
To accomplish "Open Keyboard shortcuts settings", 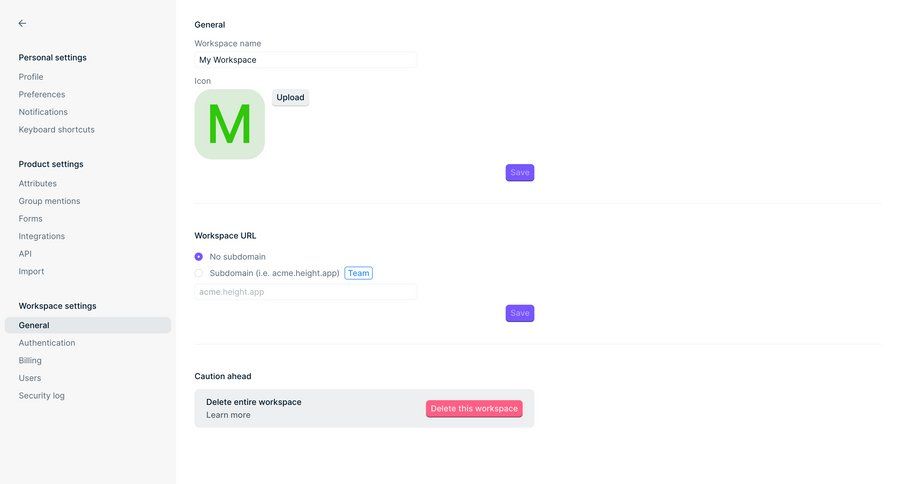I will coord(56,130).
